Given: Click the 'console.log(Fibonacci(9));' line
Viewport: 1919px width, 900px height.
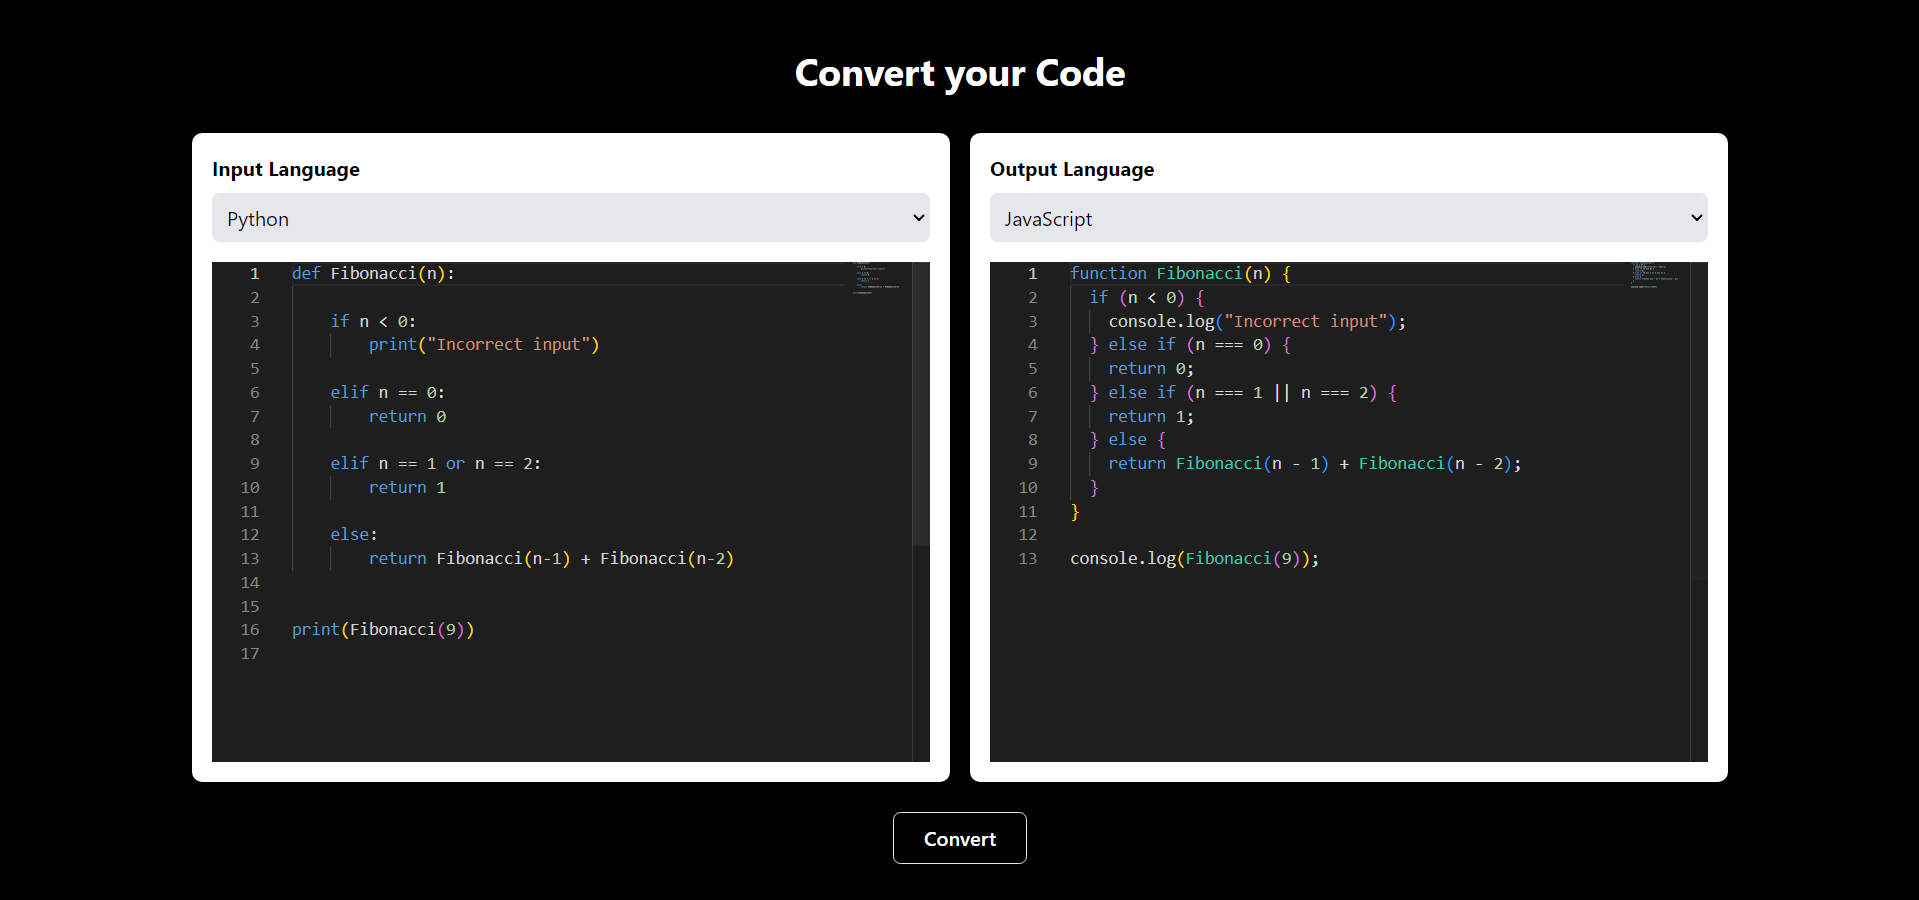Looking at the screenshot, I should [1194, 559].
